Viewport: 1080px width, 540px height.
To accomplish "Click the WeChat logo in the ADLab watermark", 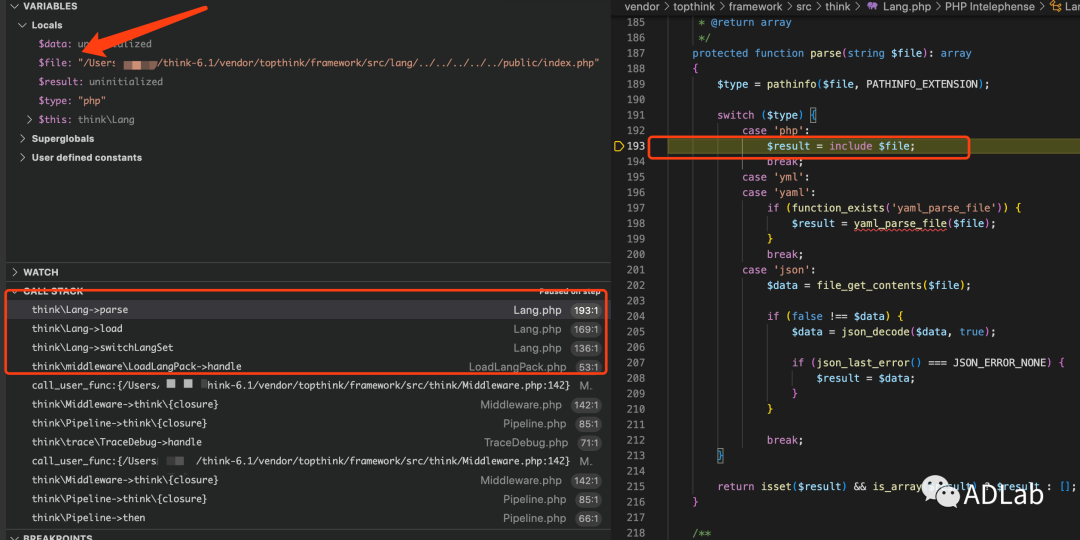I will (x=940, y=491).
